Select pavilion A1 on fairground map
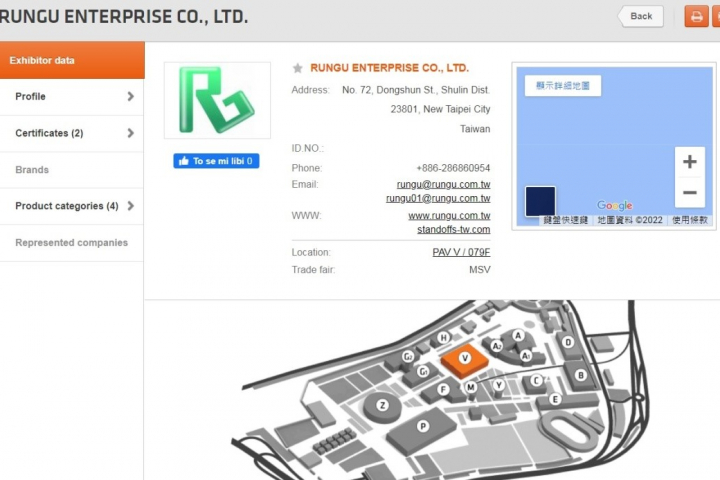 coord(526,356)
